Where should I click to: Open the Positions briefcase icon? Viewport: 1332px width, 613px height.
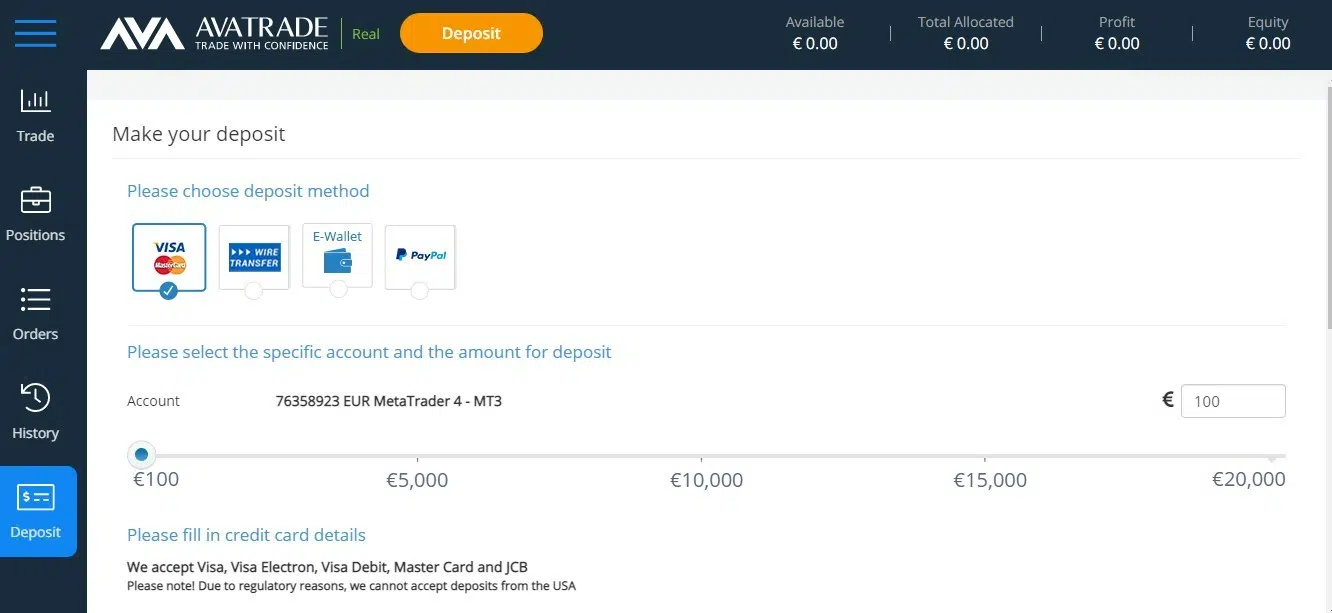35,200
